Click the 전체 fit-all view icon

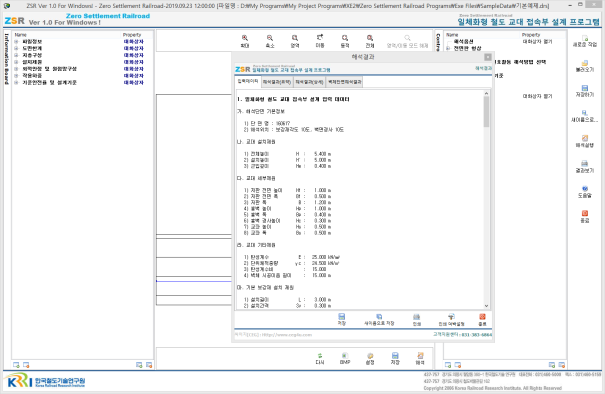click(x=370, y=41)
